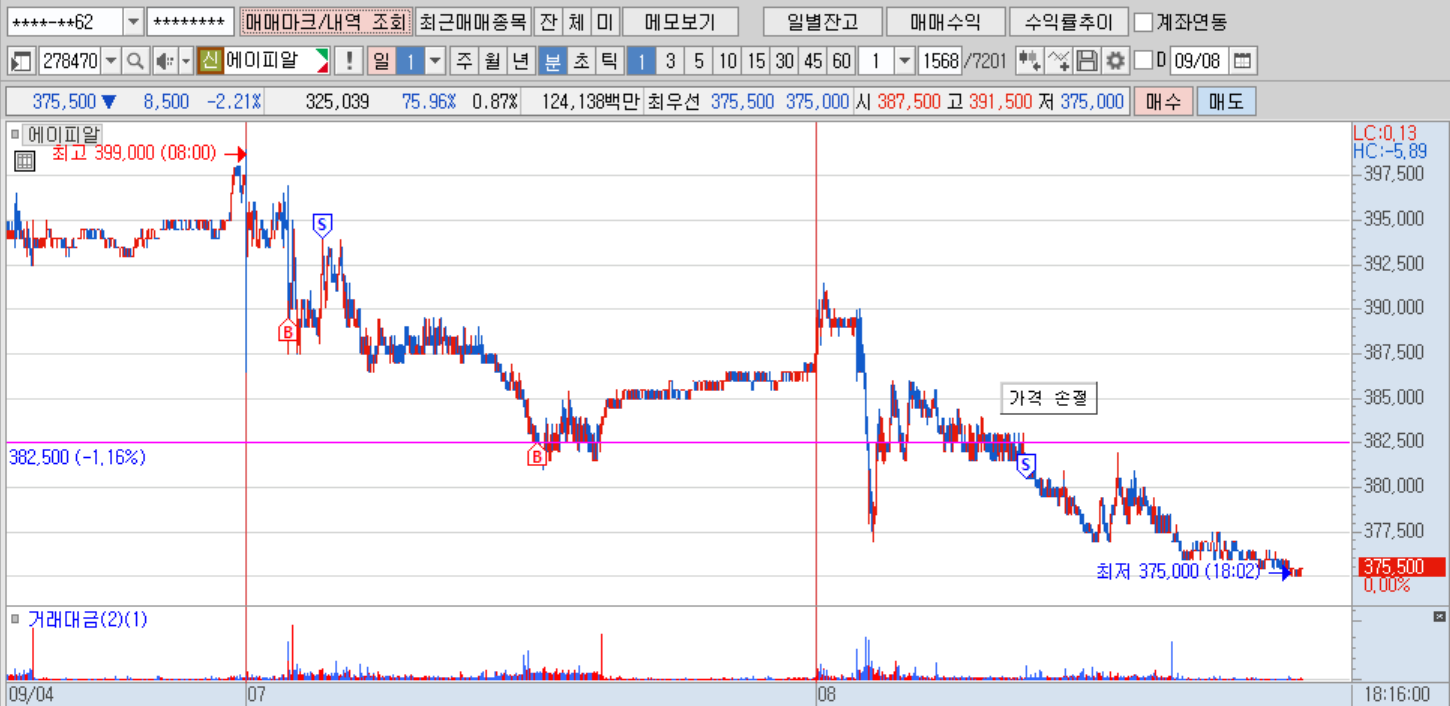Image resolution: width=1450 pixels, height=706 pixels.
Task: Click the data table grid icon on chart
Action: pos(24,160)
